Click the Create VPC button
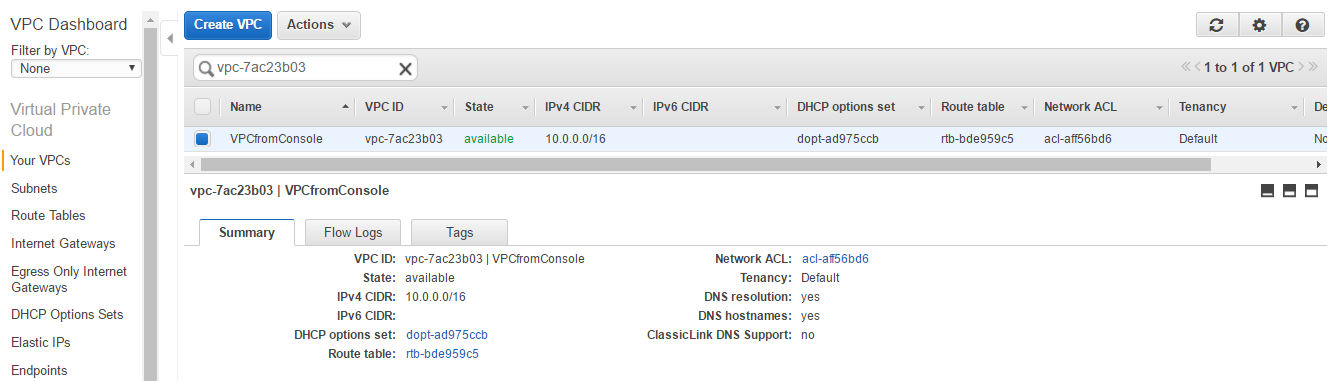The width and height of the screenshot is (1344, 381). (228, 25)
